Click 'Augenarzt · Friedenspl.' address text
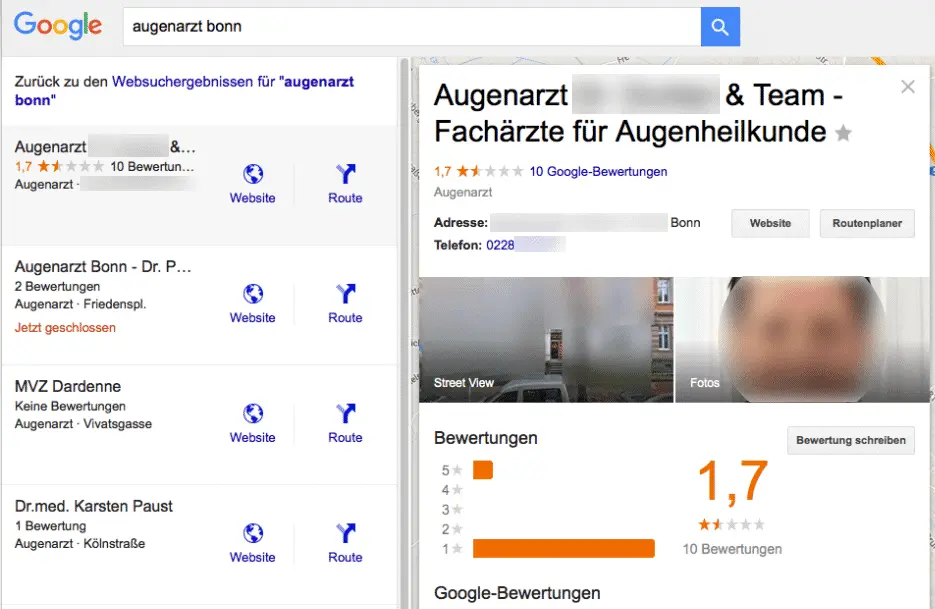This screenshot has height=609, width=935. pyautogui.click(x=81, y=304)
